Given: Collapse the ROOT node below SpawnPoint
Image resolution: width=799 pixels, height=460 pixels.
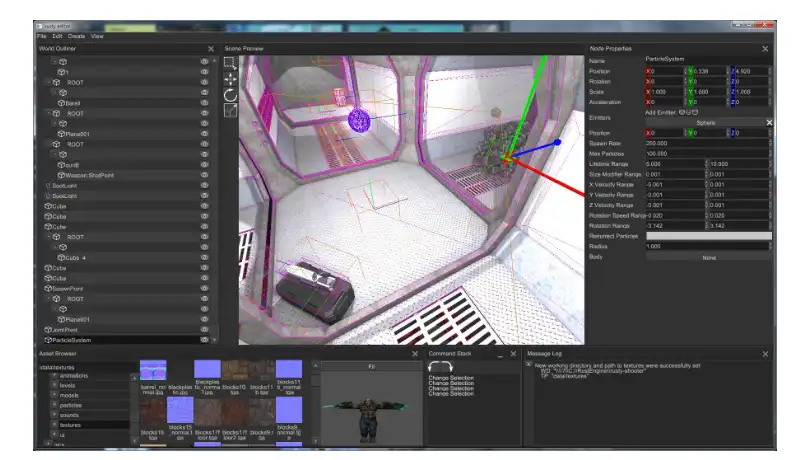Looking at the screenshot, I should click(48, 299).
